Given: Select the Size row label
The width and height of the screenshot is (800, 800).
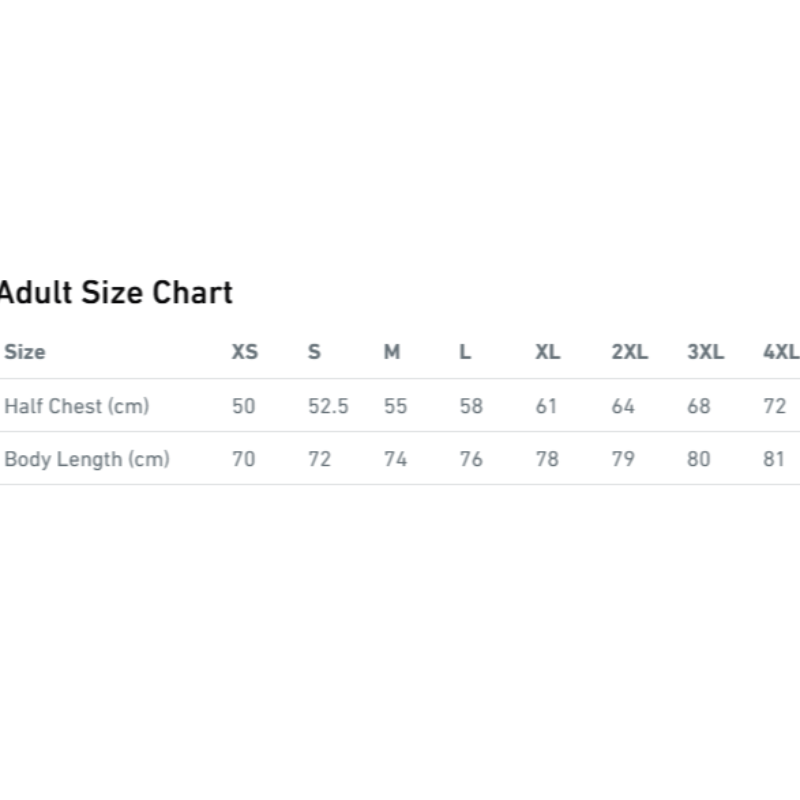Looking at the screenshot, I should point(25,352).
